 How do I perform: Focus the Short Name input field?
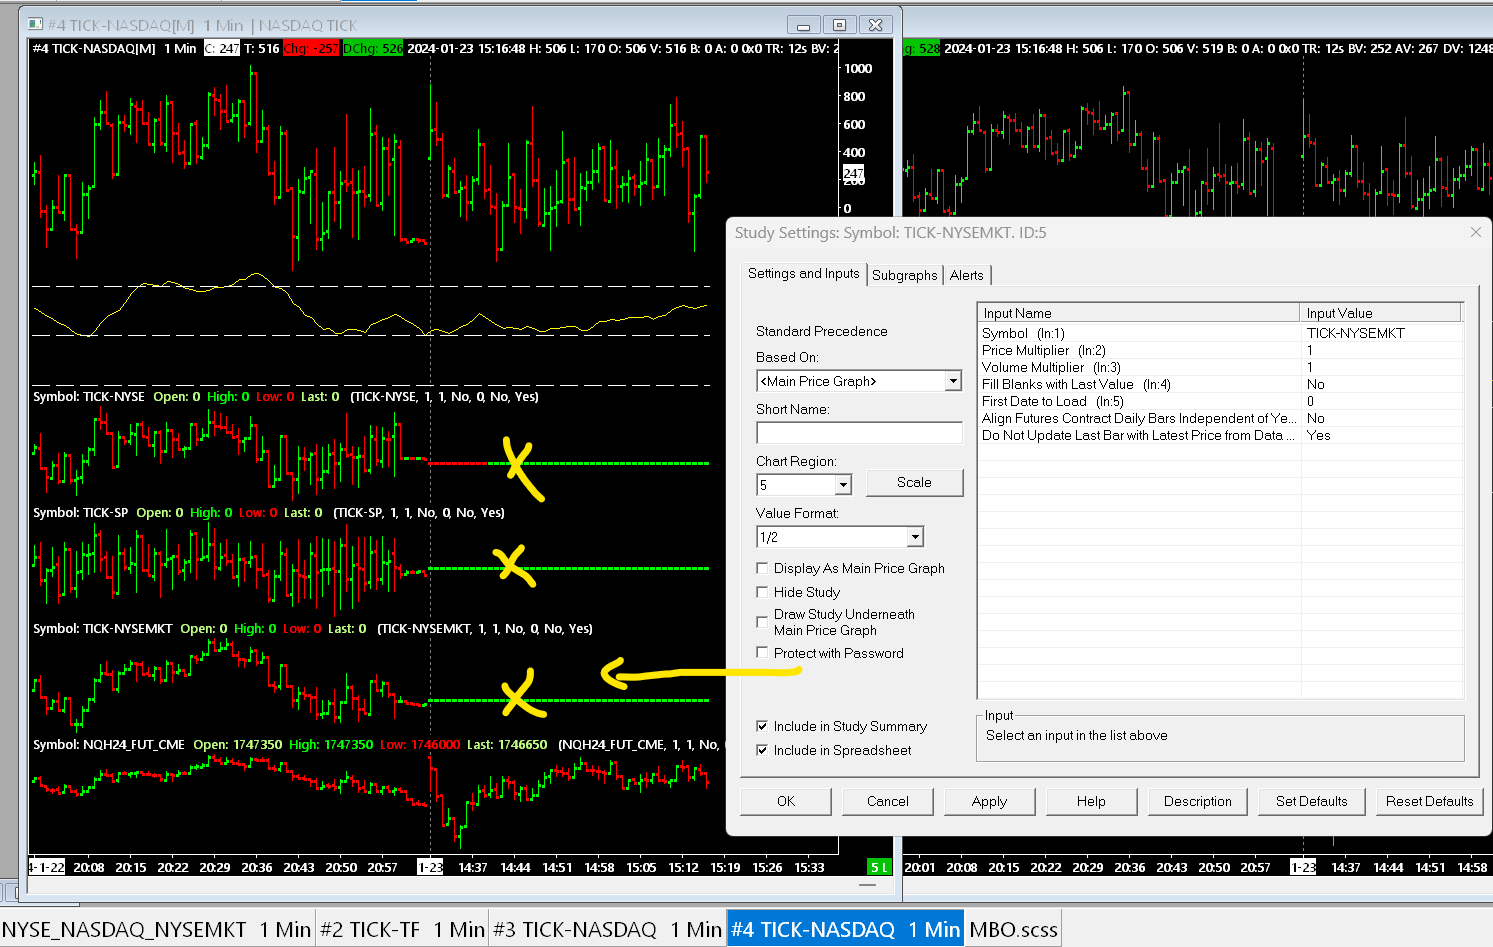(859, 433)
